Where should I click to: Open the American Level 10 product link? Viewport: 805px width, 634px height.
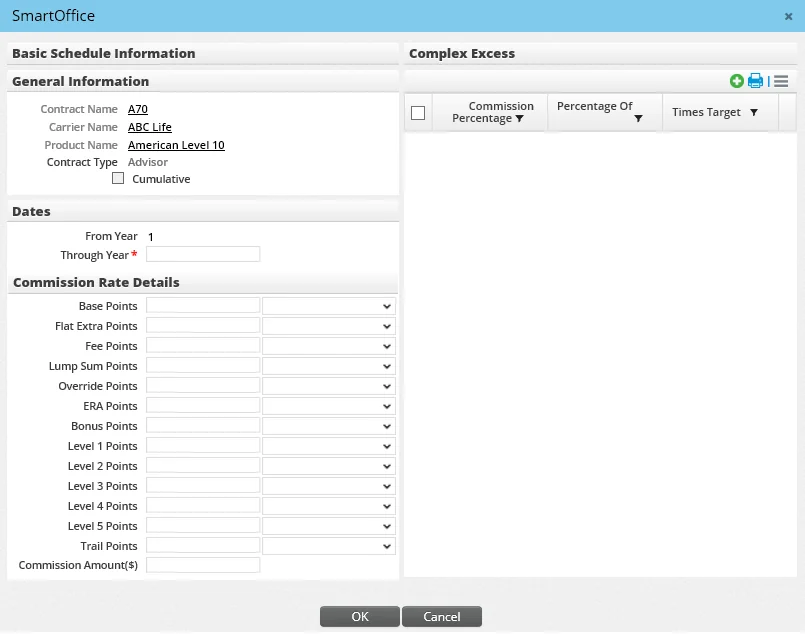(x=176, y=145)
